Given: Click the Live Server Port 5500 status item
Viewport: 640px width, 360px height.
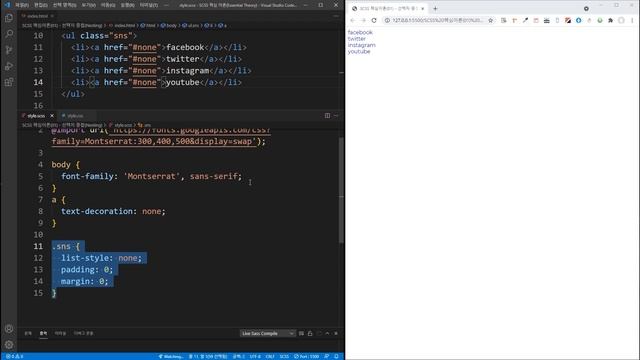Looking at the screenshot, I should 307,356.
